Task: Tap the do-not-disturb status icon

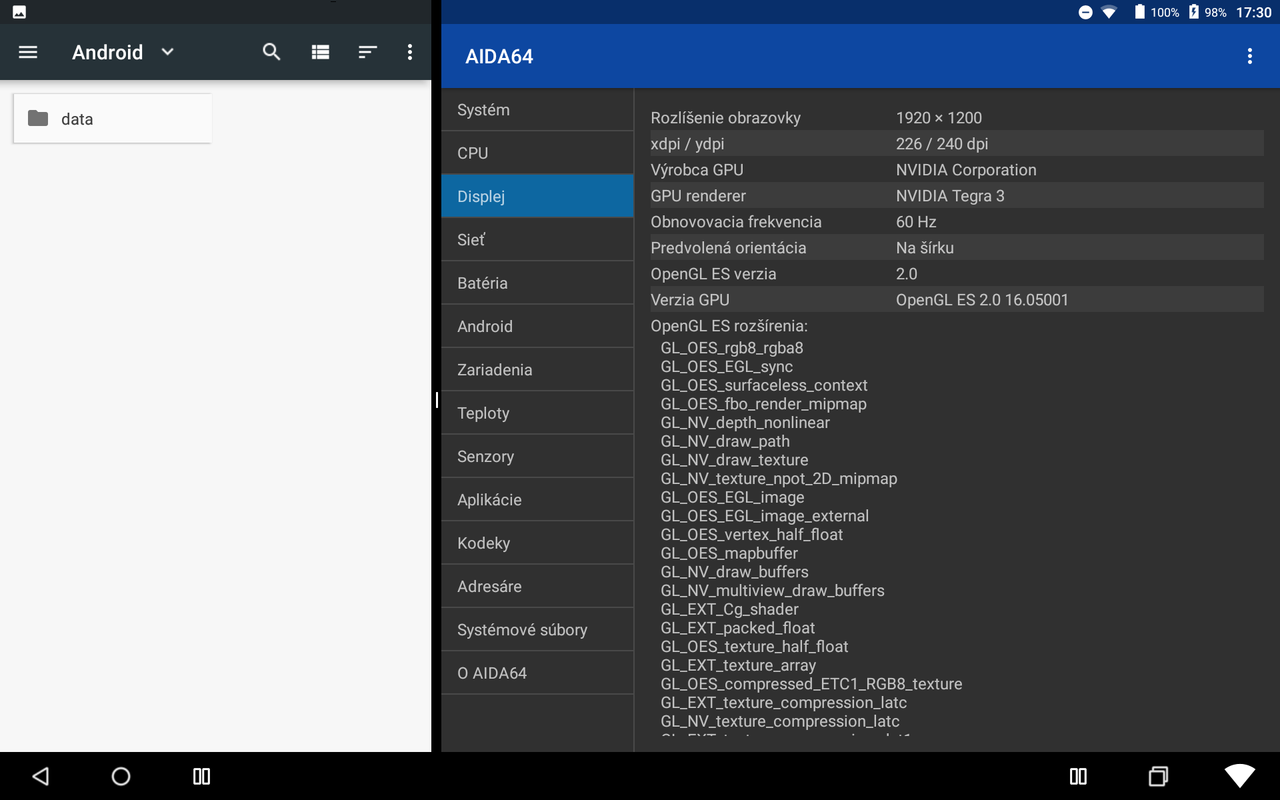Action: [x=1085, y=12]
